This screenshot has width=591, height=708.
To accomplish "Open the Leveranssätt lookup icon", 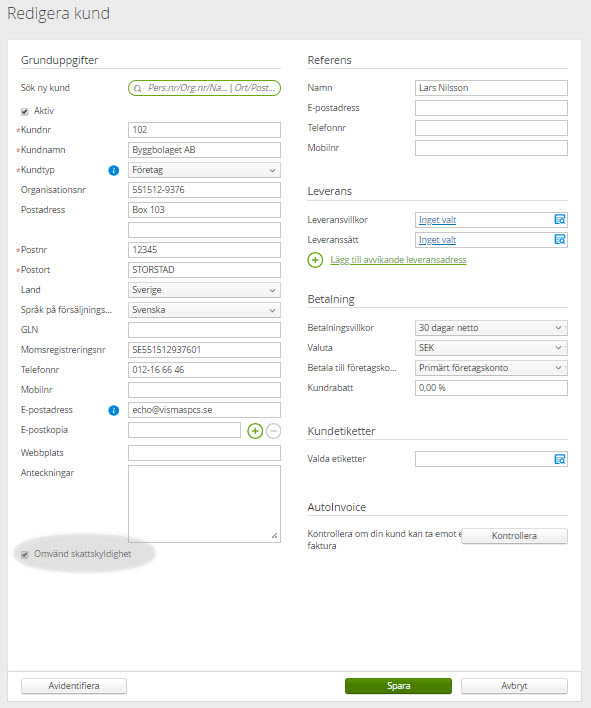I will [560, 239].
